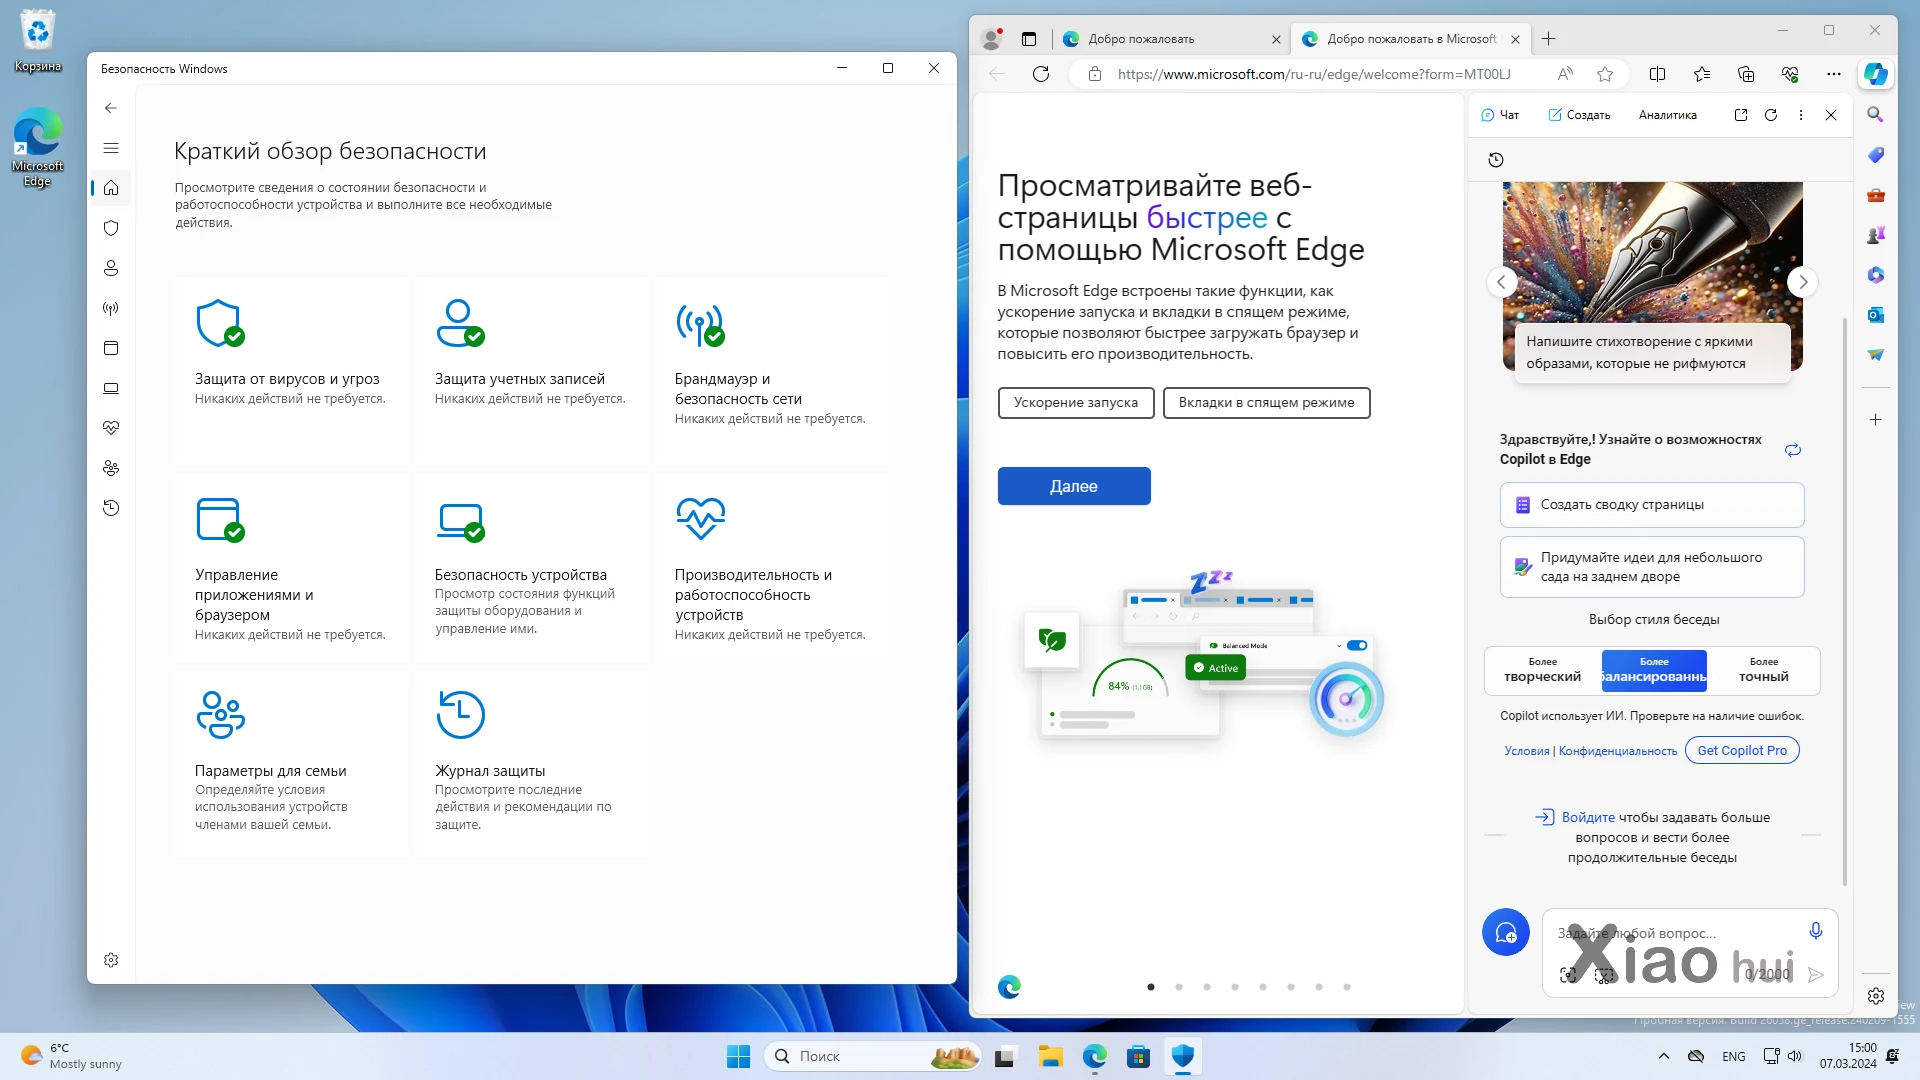The image size is (1920, 1080).
Task: Open the Device performance and health sidebar icon
Action: [111, 428]
